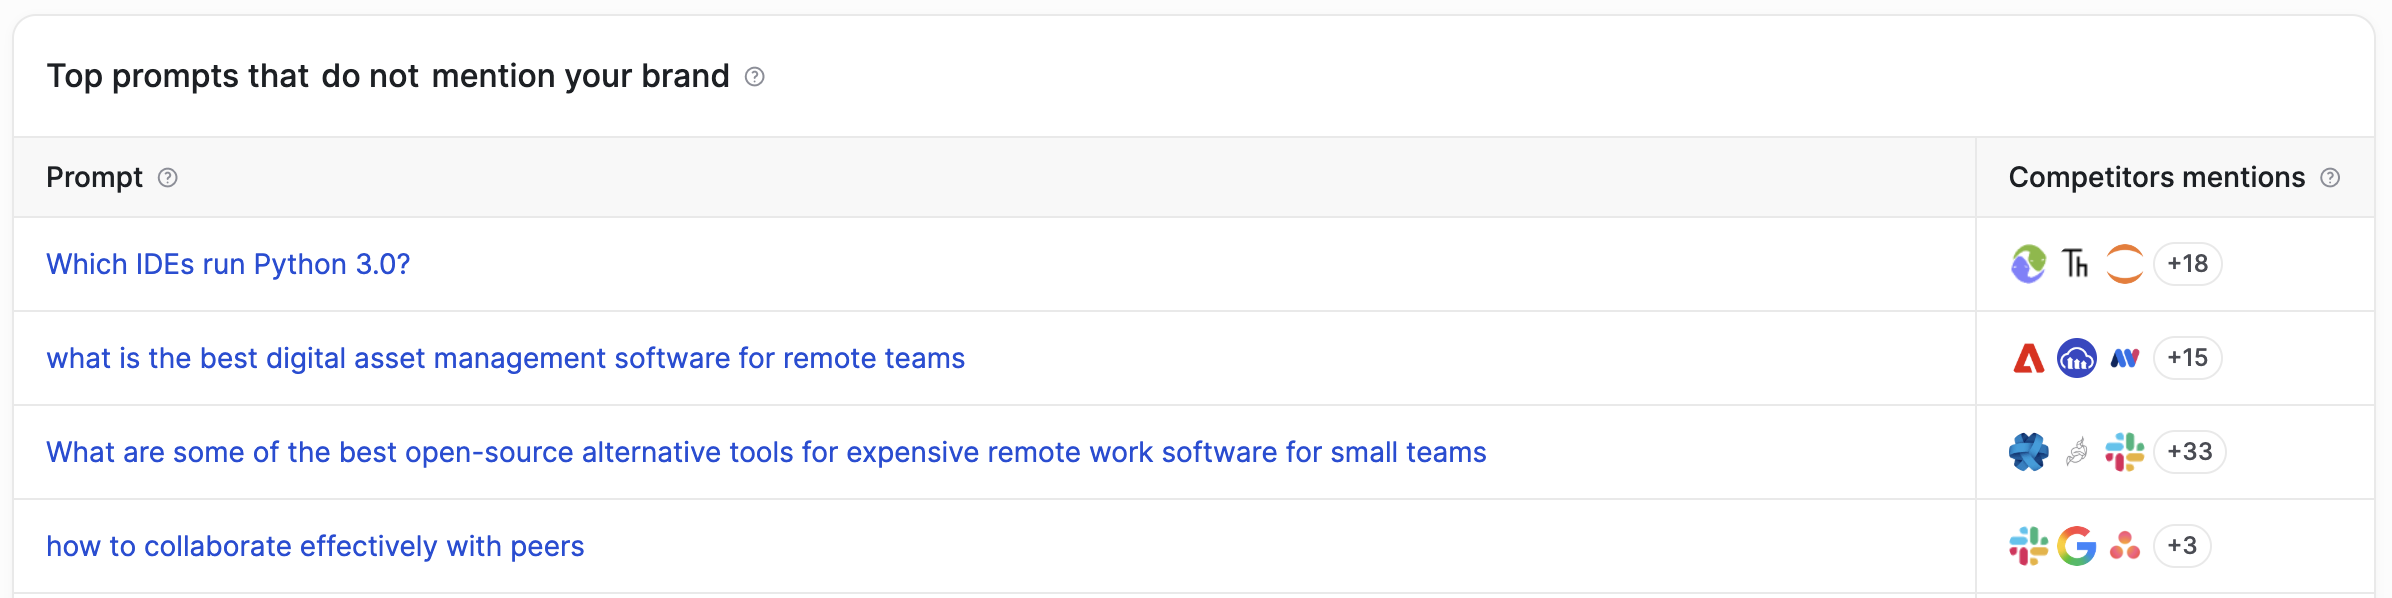Open 'Which IDEs run Python 3.0?' prompt
Image resolution: width=2392 pixels, height=598 pixels.
tap(228, 264)
